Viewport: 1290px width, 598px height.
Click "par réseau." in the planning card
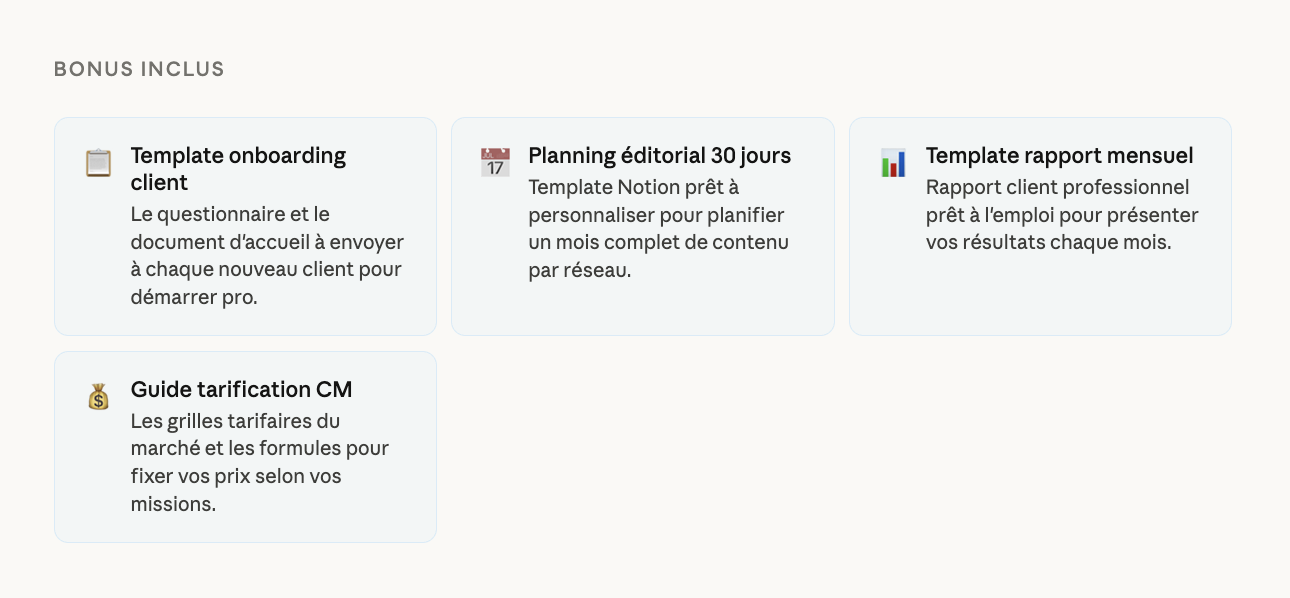click(x=580, y=270)
